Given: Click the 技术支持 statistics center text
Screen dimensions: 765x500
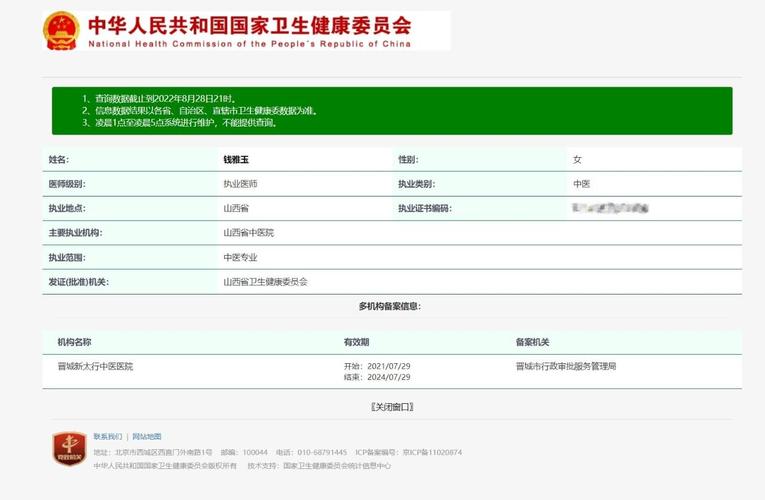Looking at the screenshot, I should (319, 466).
